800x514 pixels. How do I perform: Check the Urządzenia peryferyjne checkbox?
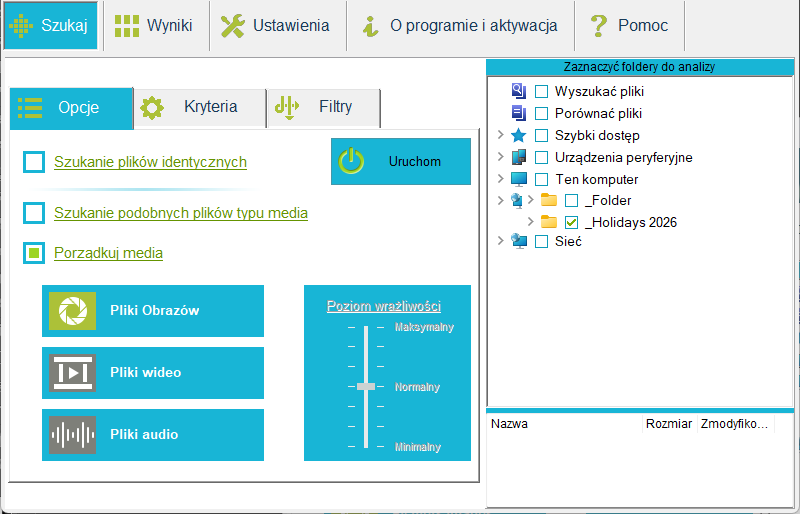coord(541,157)
